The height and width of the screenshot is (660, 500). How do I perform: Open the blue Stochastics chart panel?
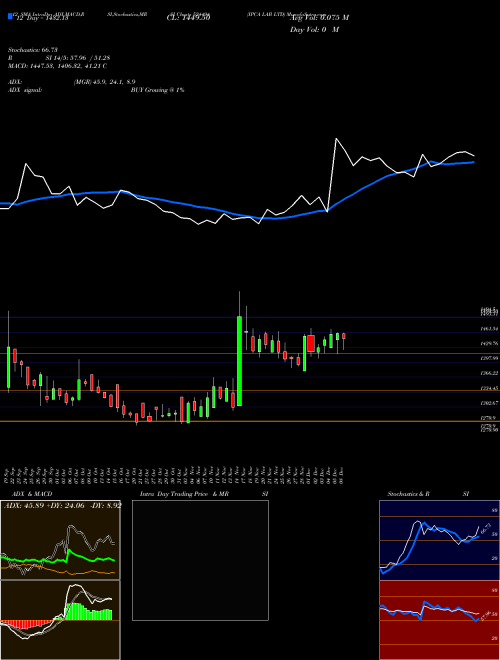[x=439, y=540]
